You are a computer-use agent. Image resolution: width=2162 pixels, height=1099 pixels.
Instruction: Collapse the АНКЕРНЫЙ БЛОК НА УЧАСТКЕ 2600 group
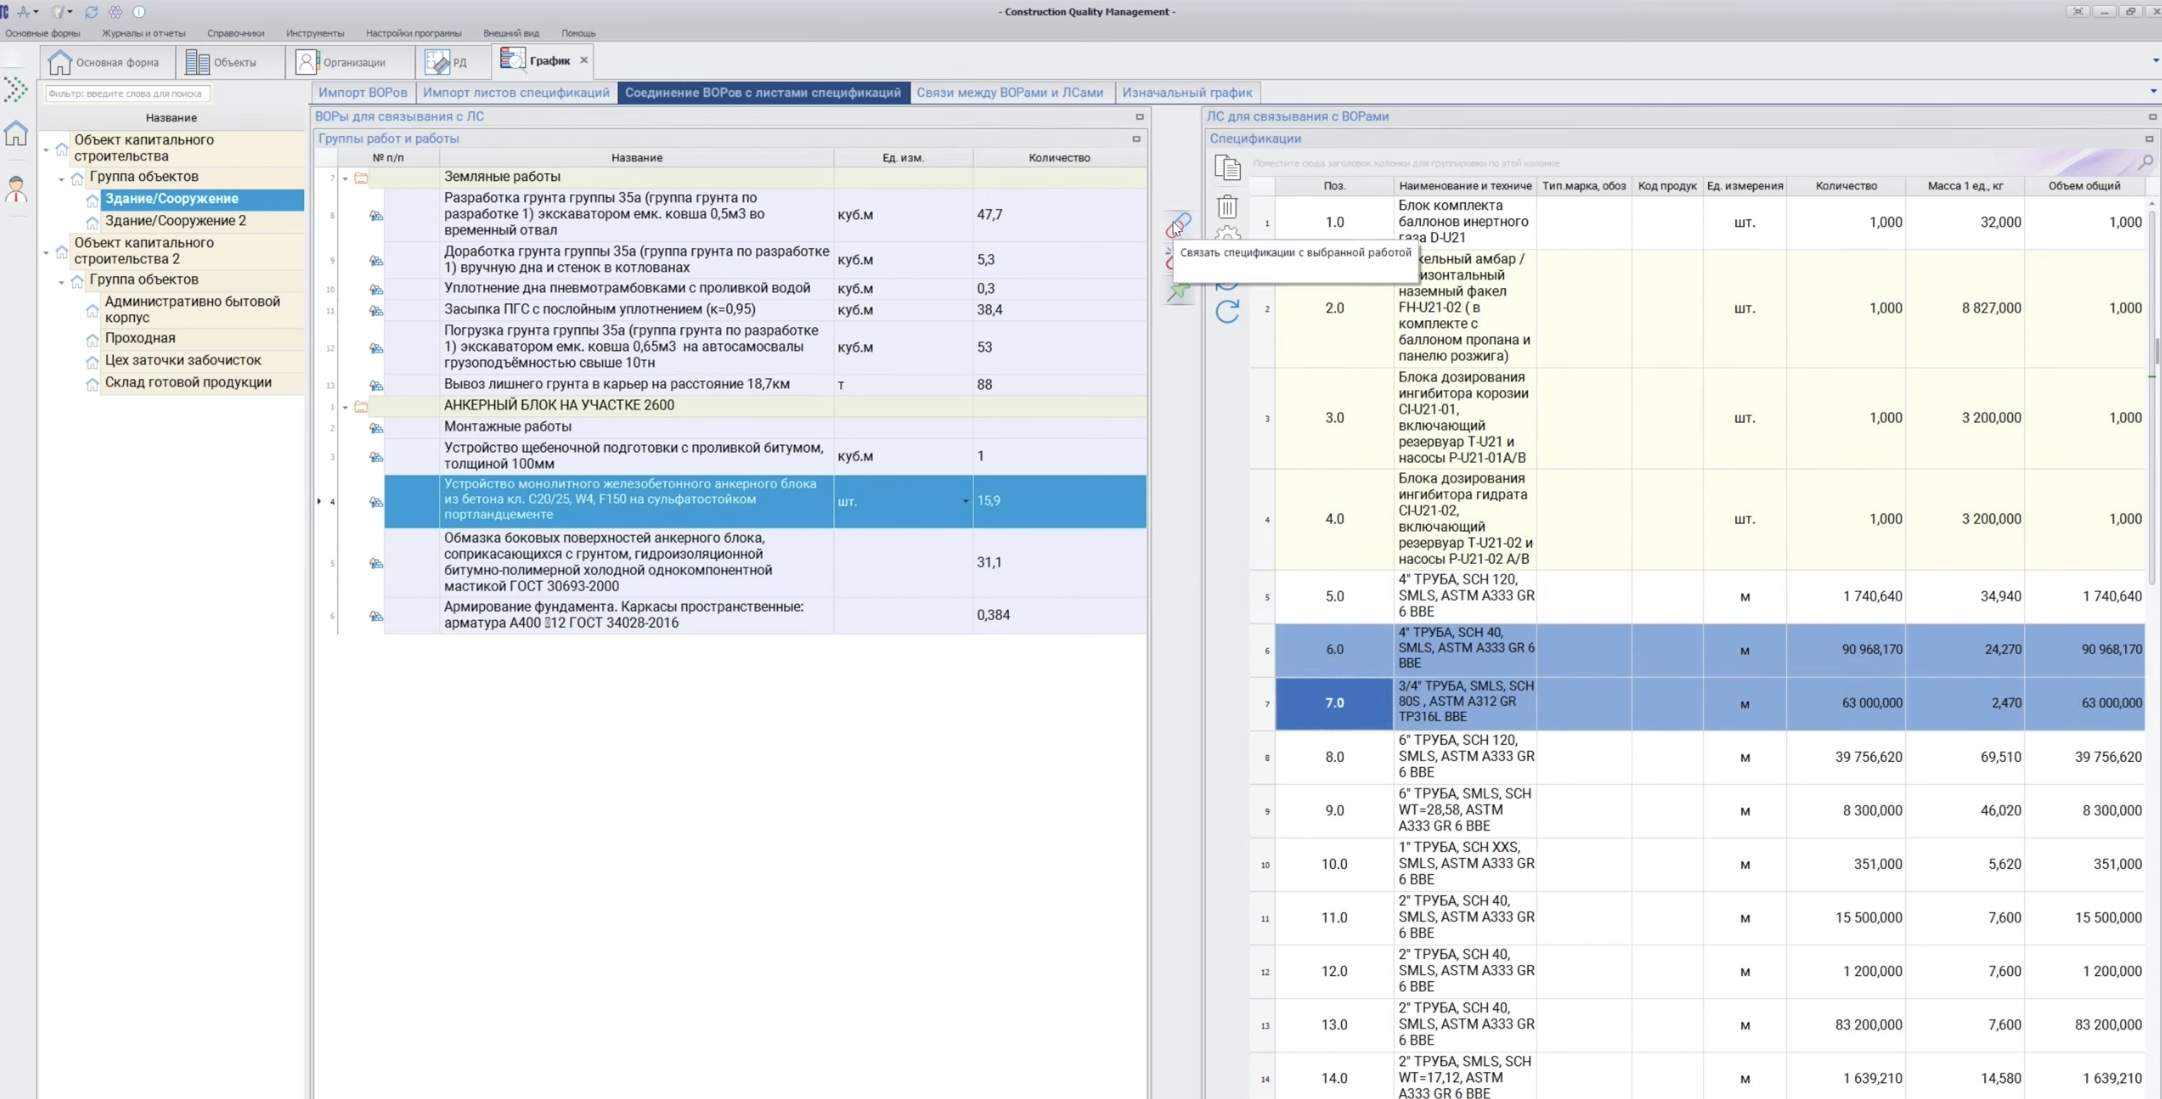point(346,408)
